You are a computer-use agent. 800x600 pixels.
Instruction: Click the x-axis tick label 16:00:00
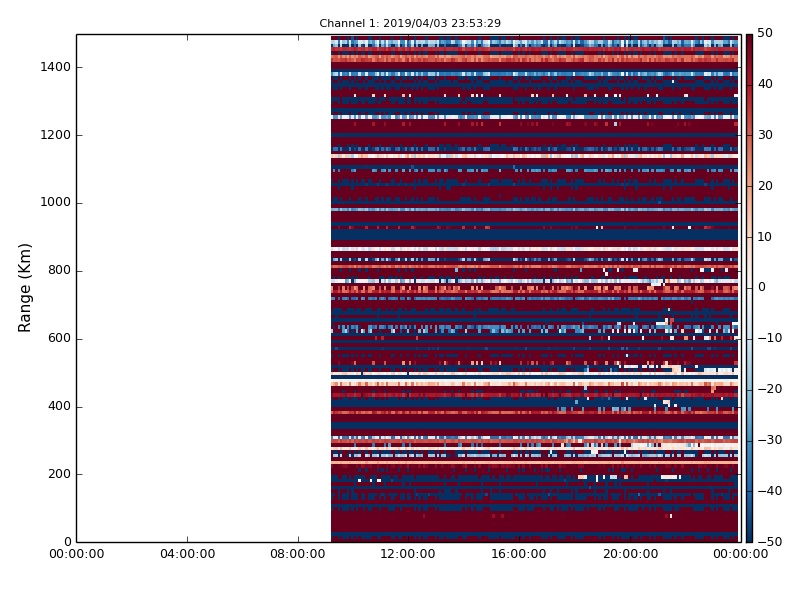[x=519, y=554]
